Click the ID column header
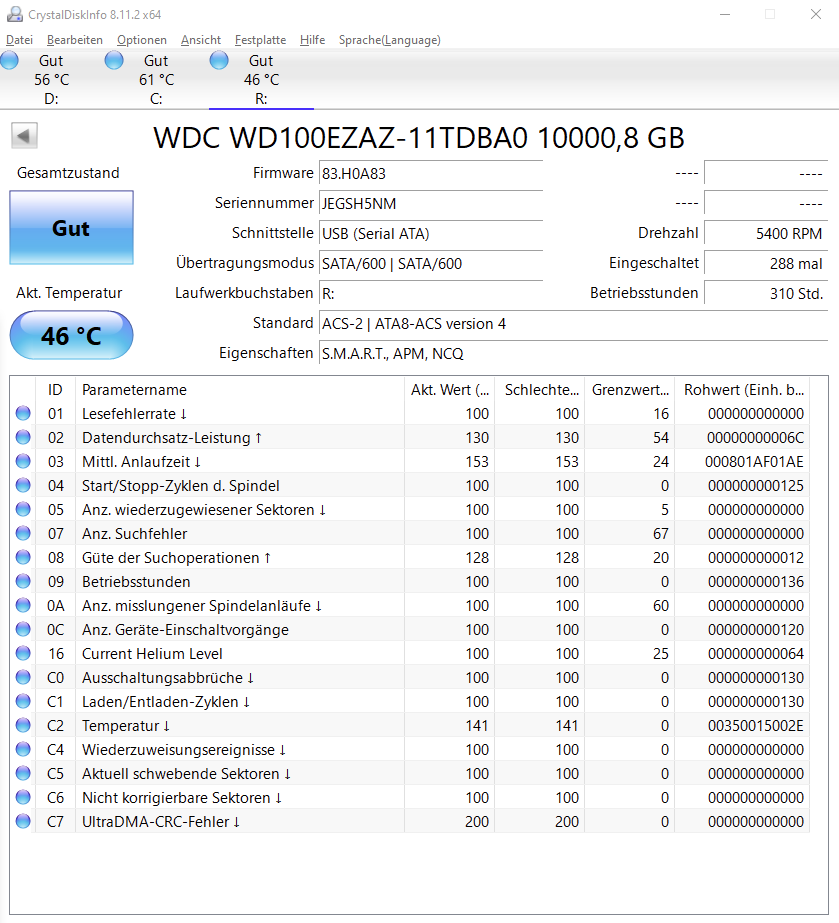Viewport: 839px width, 923px height. point(55,390)
